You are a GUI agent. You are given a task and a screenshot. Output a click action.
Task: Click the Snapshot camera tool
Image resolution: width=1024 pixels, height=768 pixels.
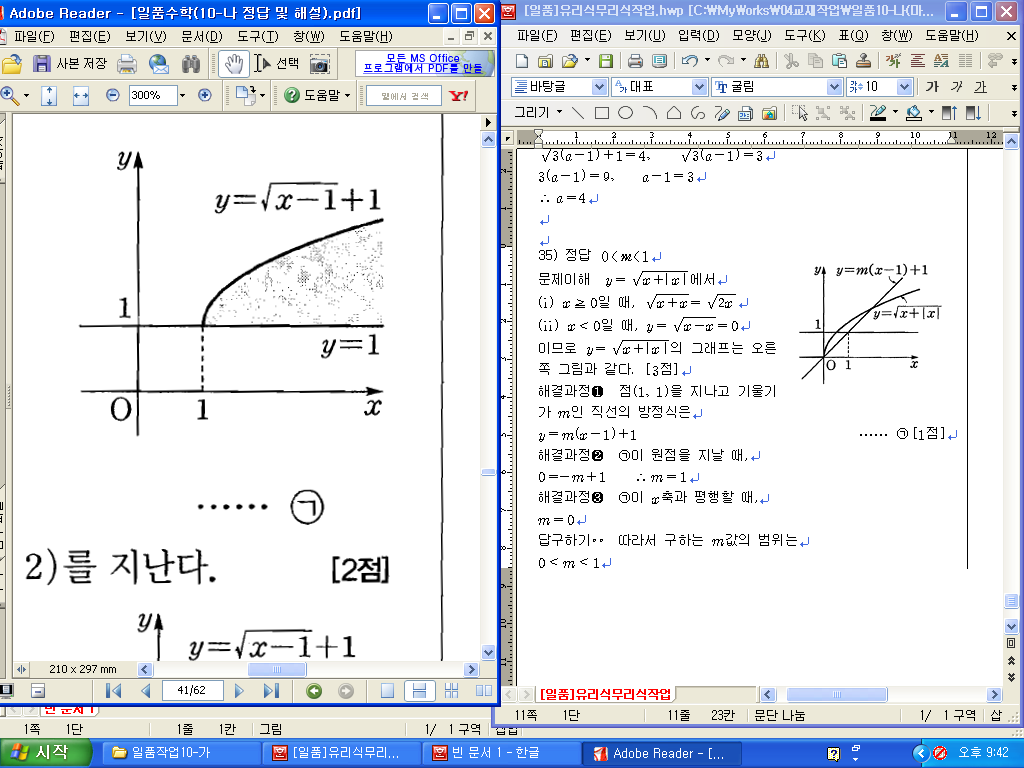click(x=320, y=64)
